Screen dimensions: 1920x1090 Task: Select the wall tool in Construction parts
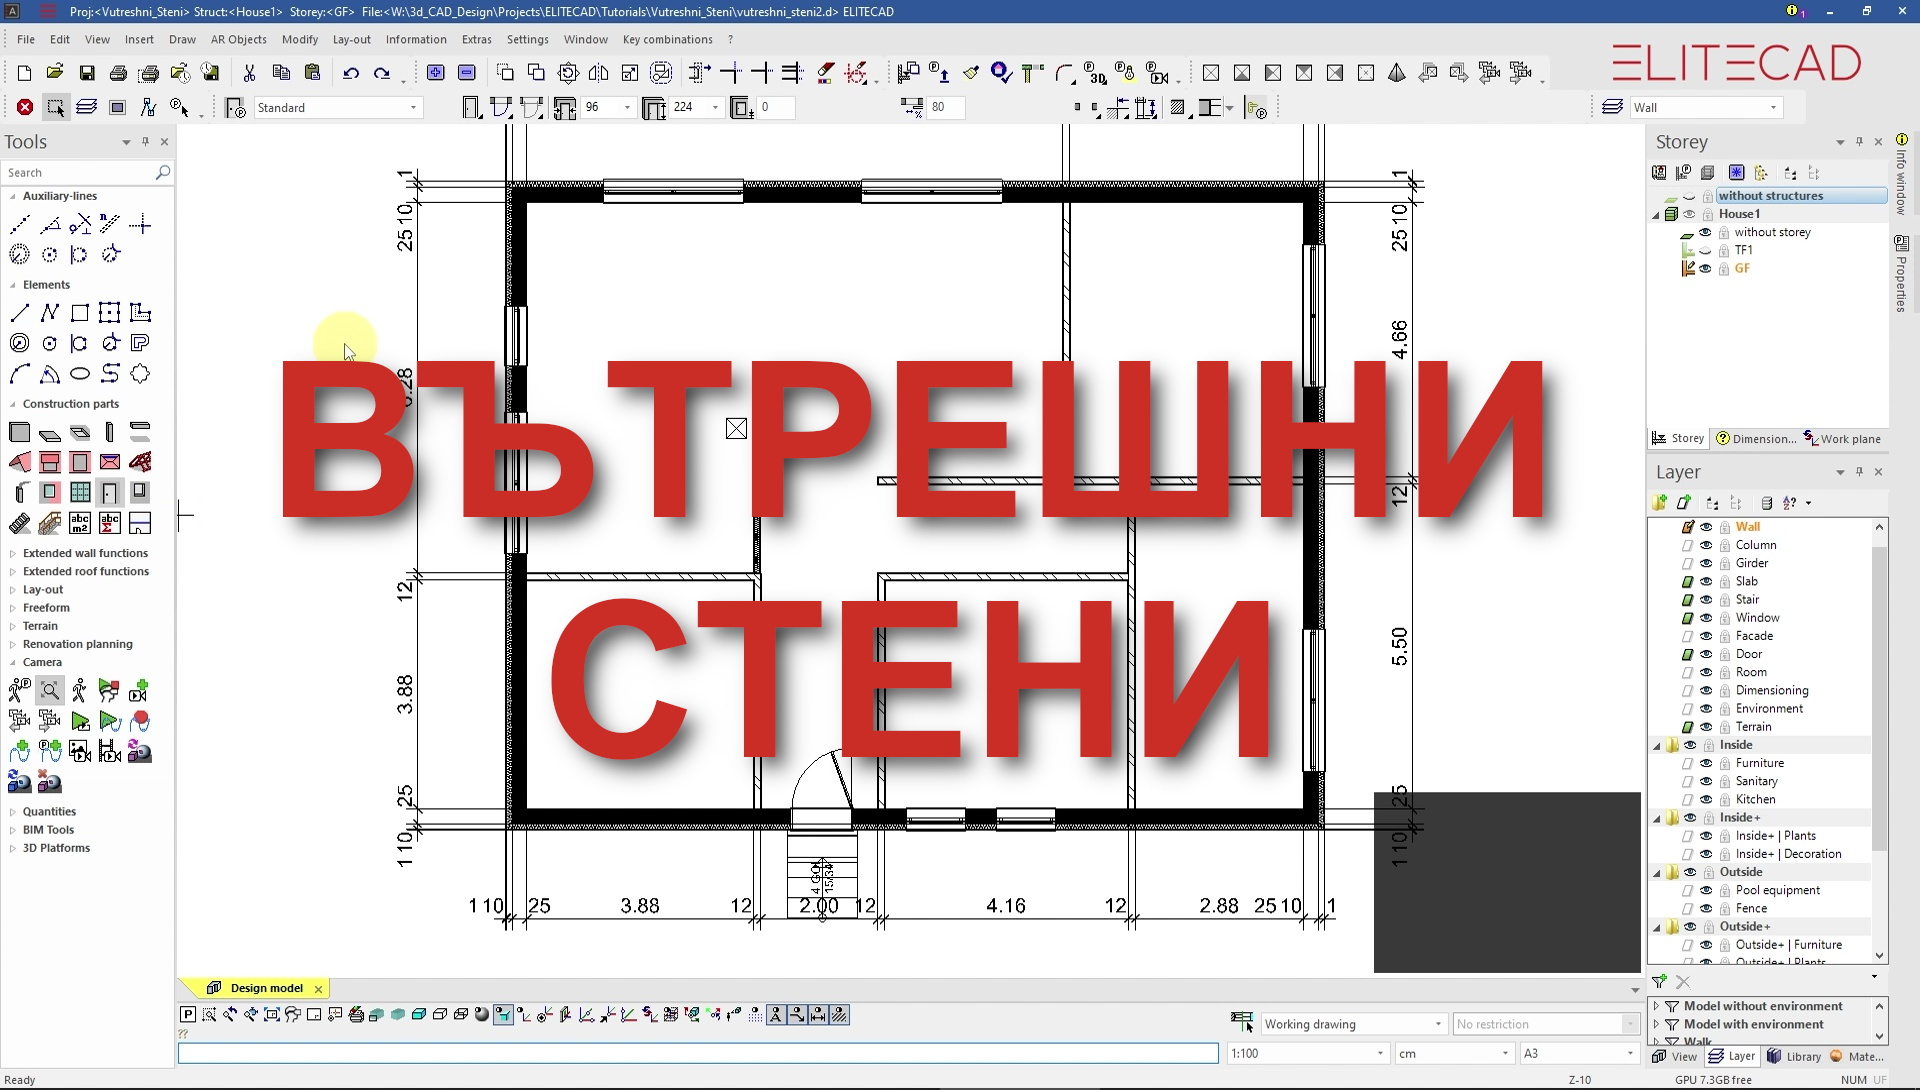tap(19, 432)
